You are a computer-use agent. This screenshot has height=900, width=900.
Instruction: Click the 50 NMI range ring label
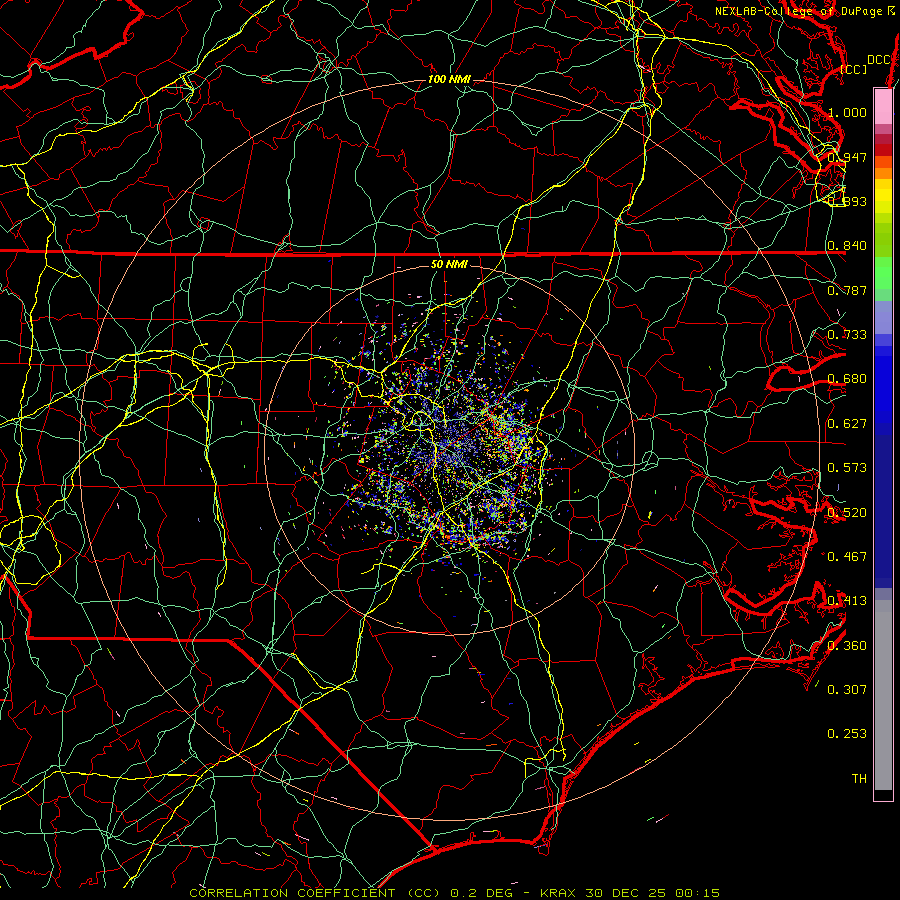point(449,264)
